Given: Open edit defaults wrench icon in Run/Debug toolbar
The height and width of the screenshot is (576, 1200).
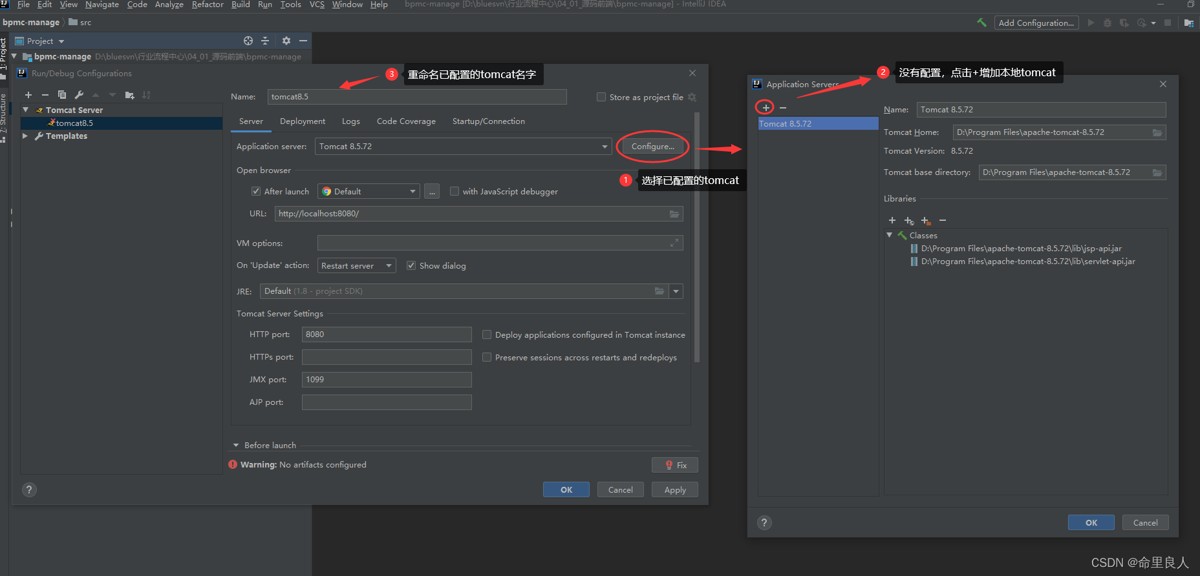Looking at the screenshot, I should pos(79,95).
